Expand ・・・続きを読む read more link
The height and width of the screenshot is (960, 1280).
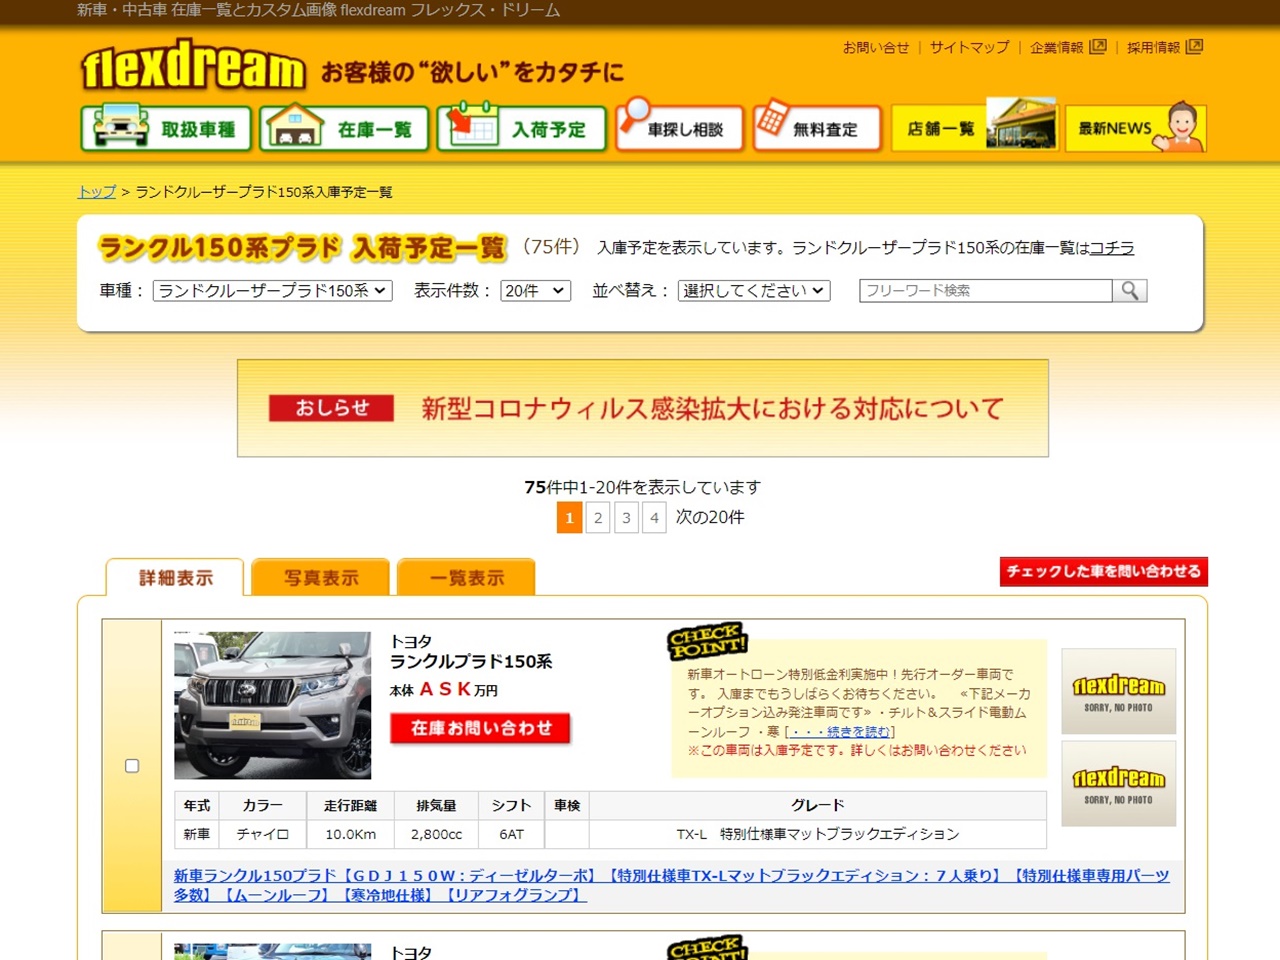coord(839,732)
